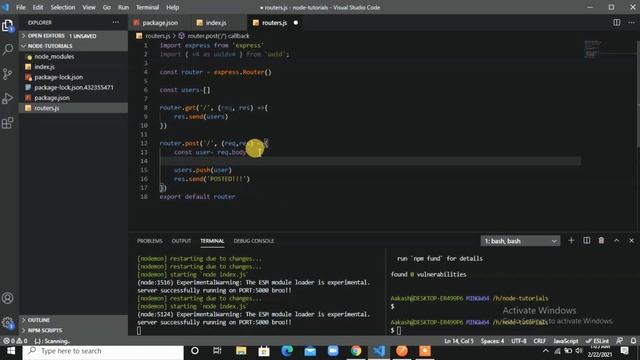Open the Accounts menu icon

coord(8,298)
